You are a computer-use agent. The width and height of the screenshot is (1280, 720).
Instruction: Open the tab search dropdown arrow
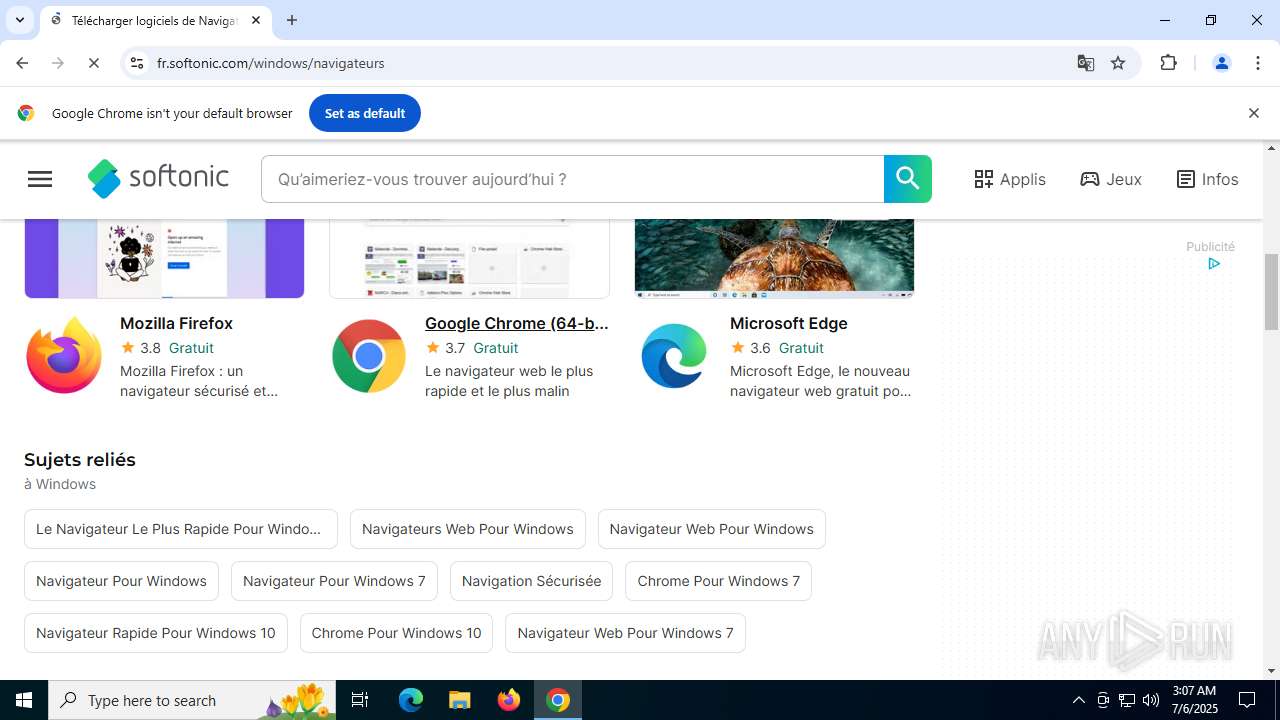click(x=19, y=20)
